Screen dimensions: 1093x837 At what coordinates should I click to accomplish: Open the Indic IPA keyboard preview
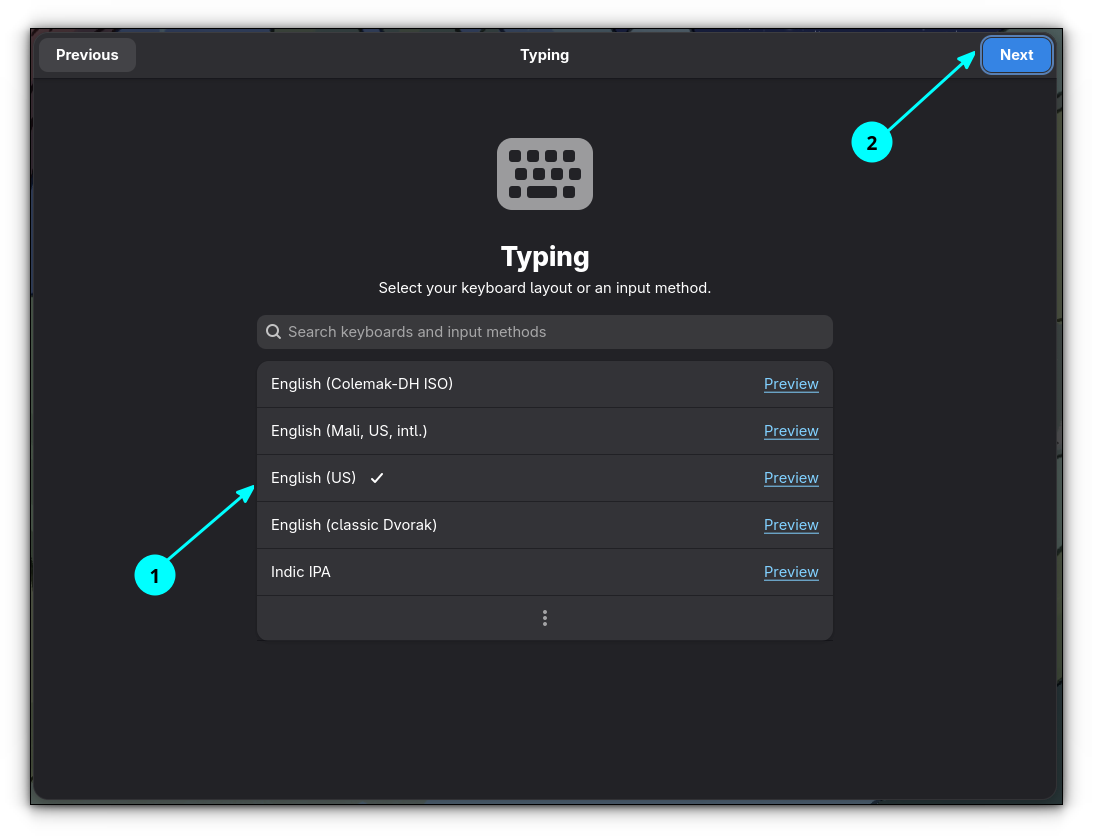point(791,571)
